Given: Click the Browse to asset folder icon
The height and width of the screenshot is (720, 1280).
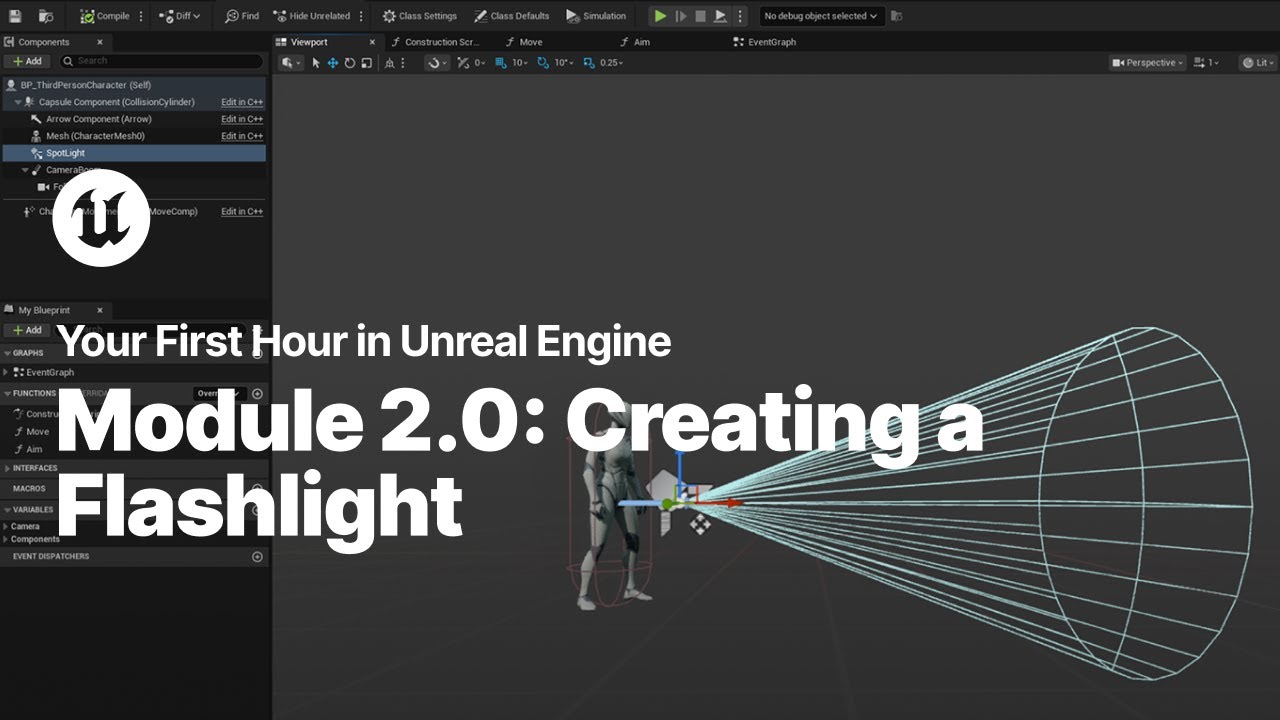Looking at the screenshot, I should tap(46, 16).
